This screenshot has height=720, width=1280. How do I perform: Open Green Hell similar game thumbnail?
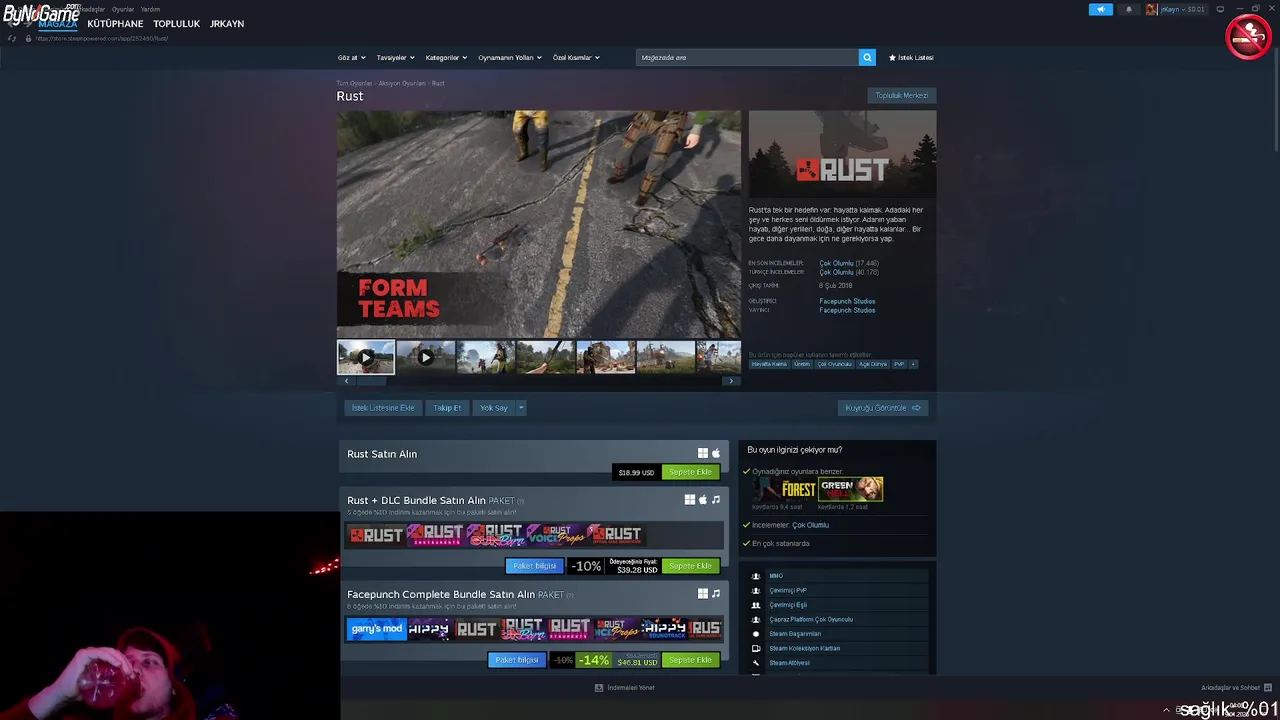coord(850,489)
